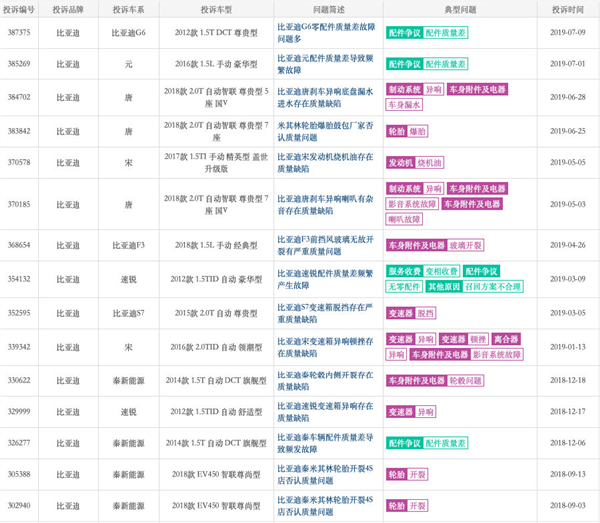Select the date 2019-05-03
Image resolution: width=600 pixels, height=523 pixels.
[568, 204]
